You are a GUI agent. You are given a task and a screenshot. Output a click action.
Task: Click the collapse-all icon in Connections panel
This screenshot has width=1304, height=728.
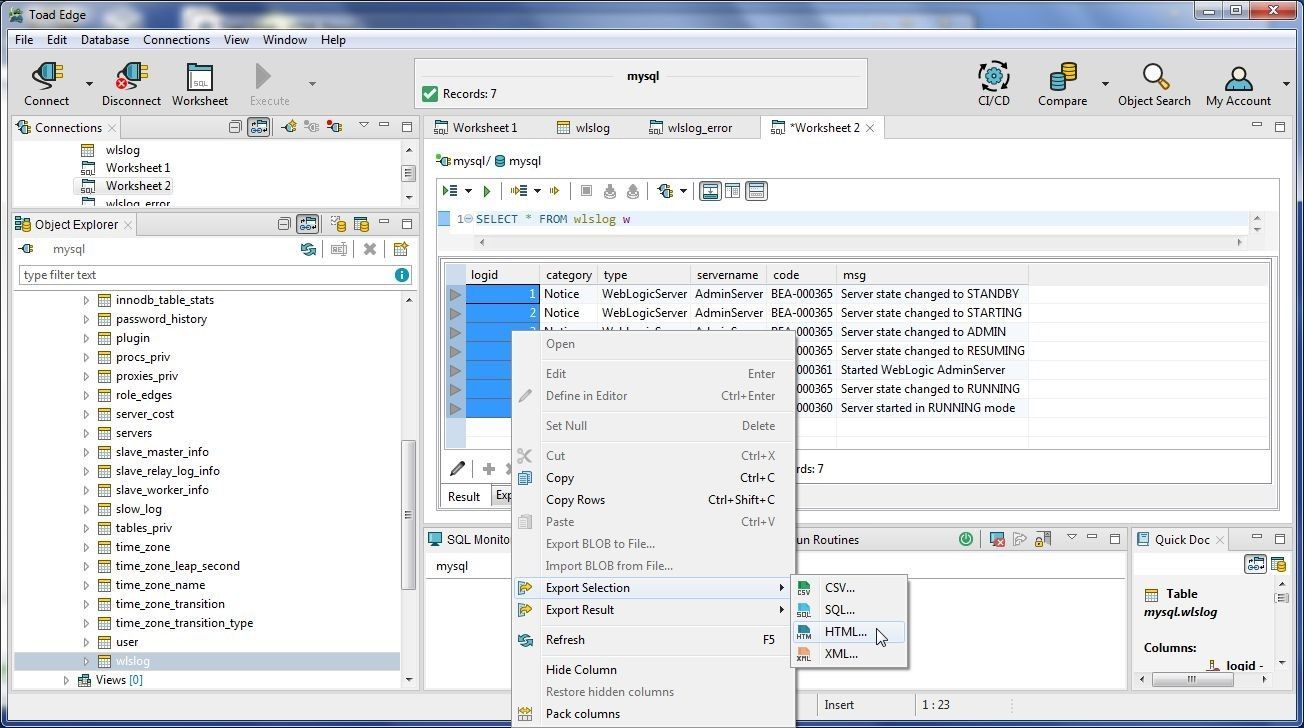pyautogui.click(x=235, y=127)
